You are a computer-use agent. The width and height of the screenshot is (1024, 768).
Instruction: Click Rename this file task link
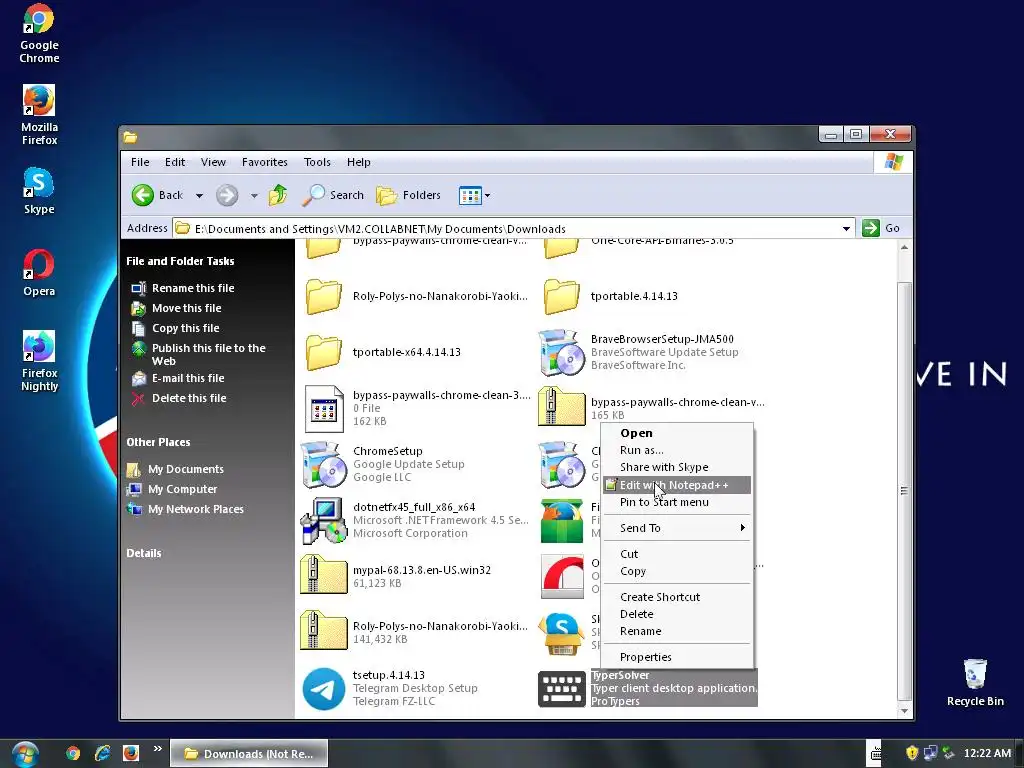click(x=183, y=288)
